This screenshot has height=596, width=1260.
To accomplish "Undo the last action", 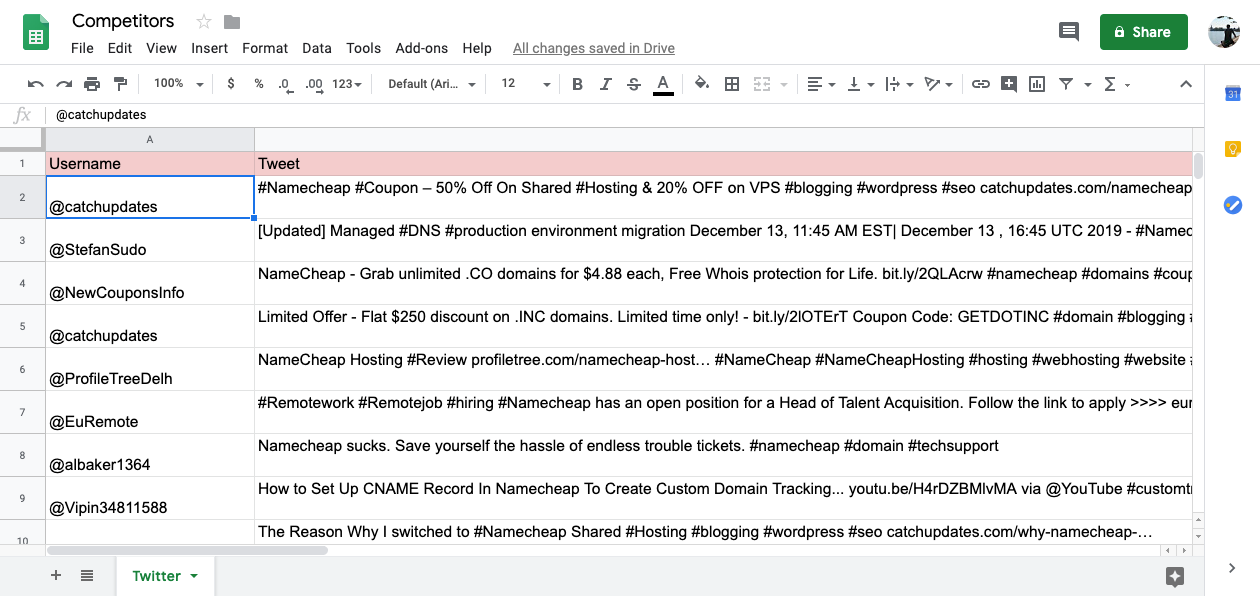I will (36, 84).
